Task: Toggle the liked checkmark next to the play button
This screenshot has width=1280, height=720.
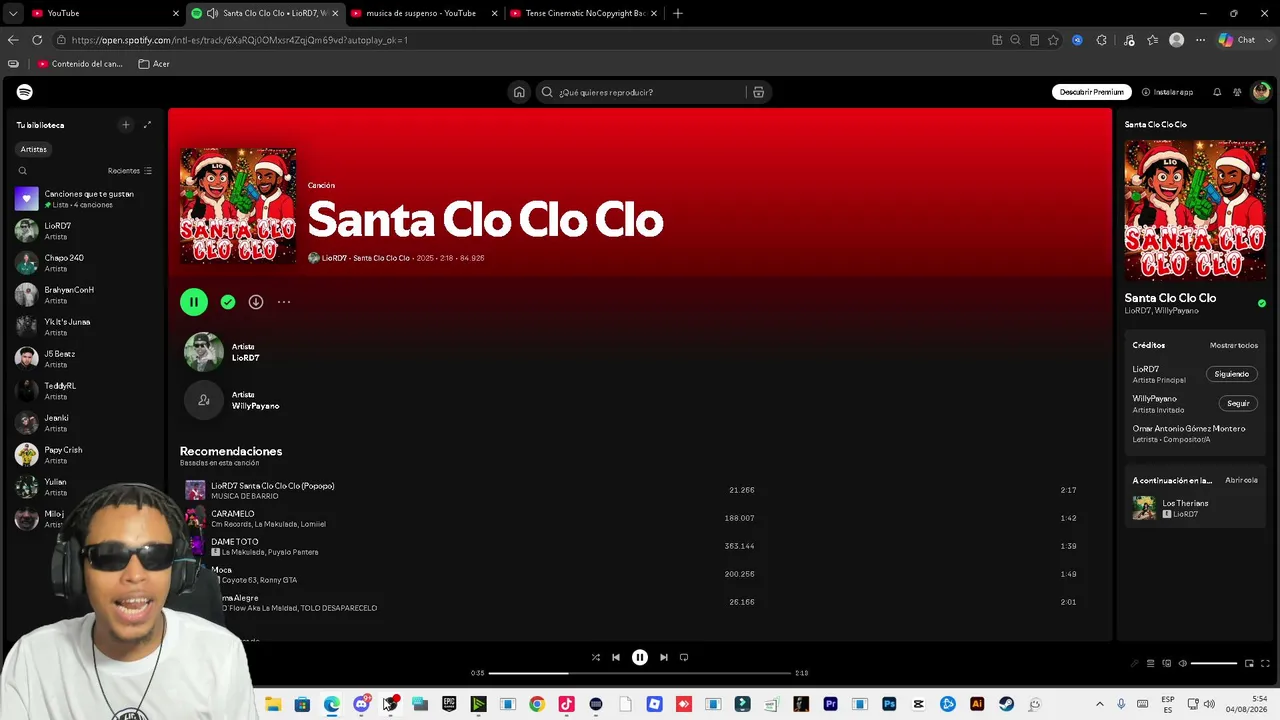Action: click(x=228, y=302)
